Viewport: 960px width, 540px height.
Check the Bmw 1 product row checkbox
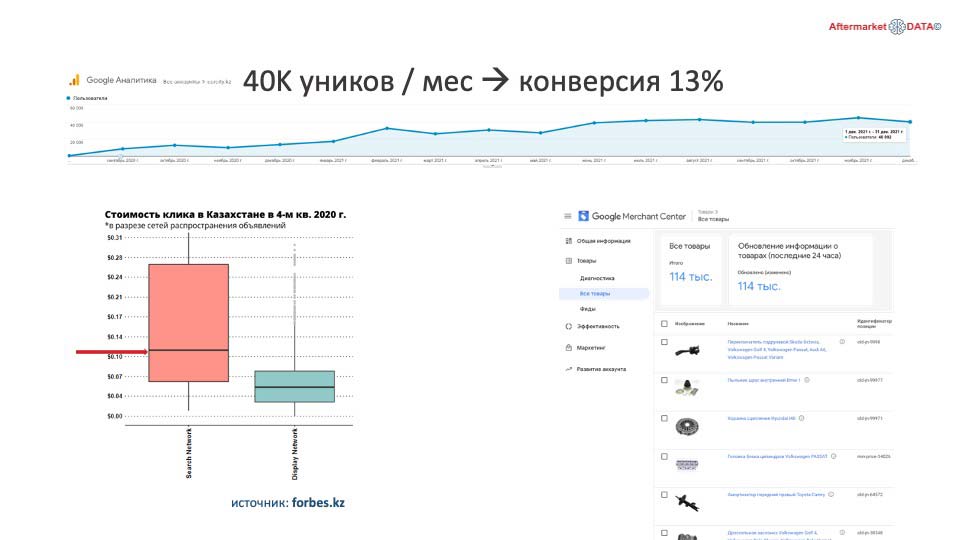664,380
